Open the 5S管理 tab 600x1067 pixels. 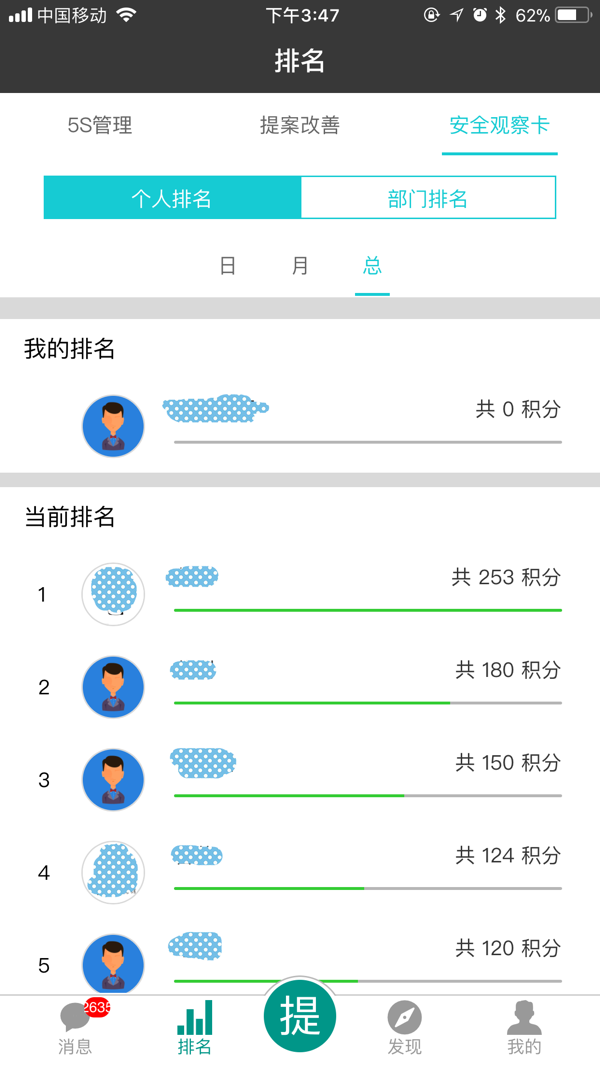click(x=100, y=125)
